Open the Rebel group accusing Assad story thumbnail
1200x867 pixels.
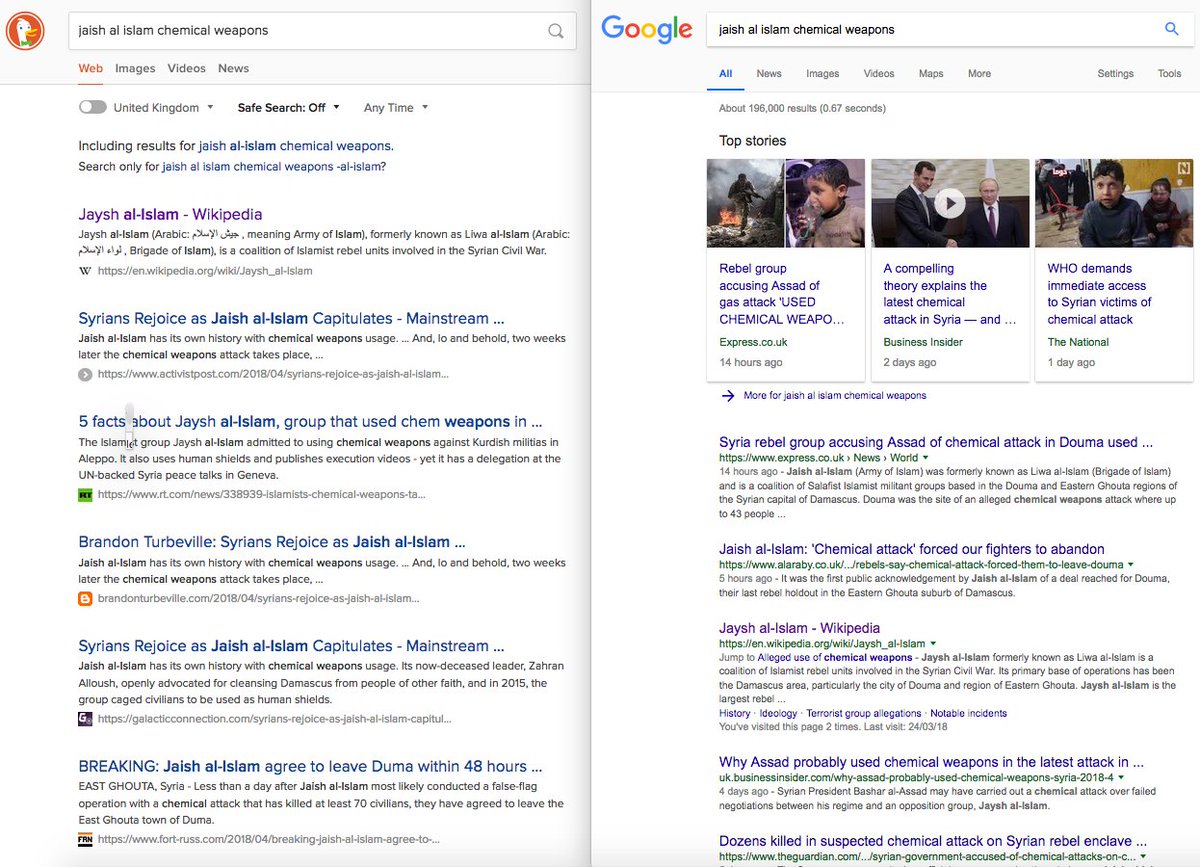(786, 203)
